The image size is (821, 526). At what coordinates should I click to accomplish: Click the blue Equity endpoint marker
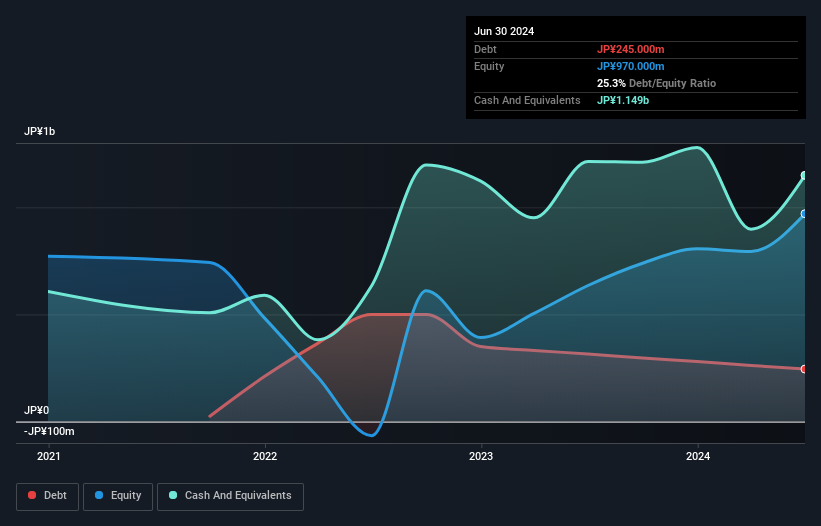(804, 214)
